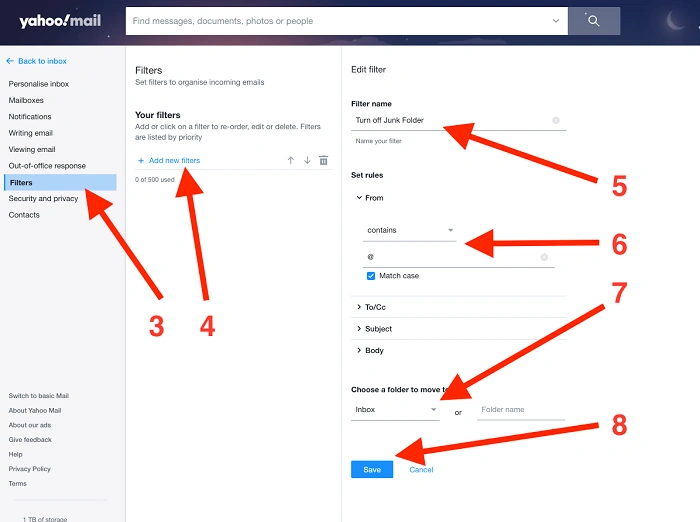This screenshot has height=522, width=700.
Task: Click Give feedback link
Action: (x=30, y=440)
